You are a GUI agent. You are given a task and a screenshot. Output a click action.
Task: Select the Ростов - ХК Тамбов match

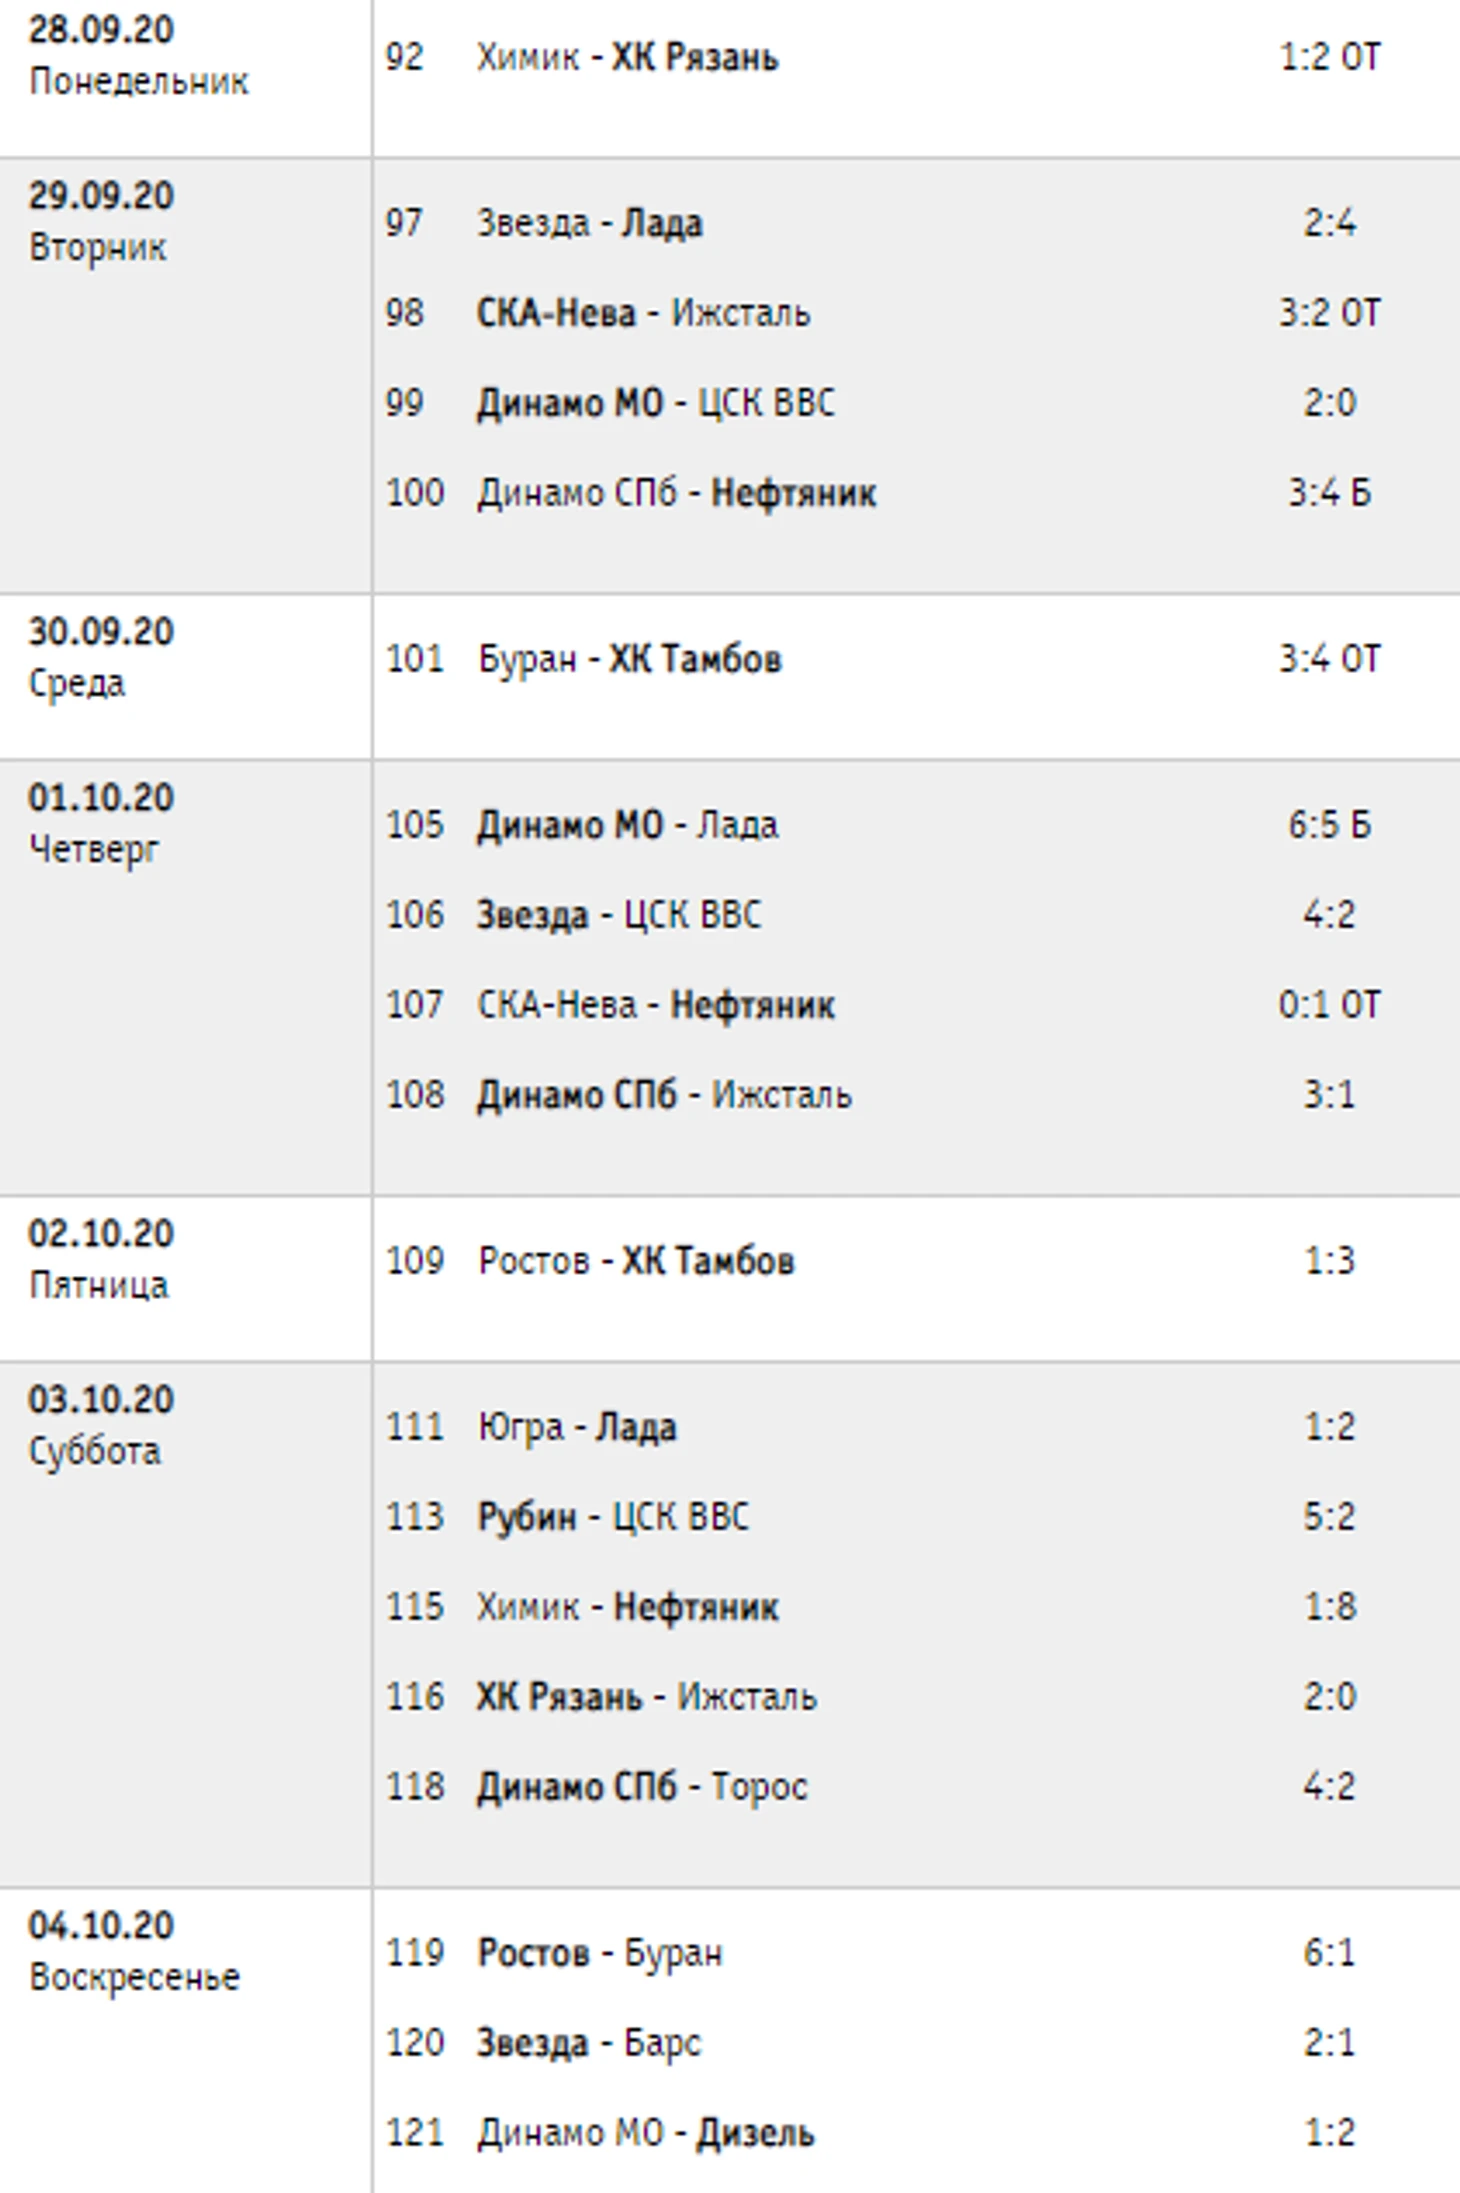pyautogui.click(x=636, y=1261)
